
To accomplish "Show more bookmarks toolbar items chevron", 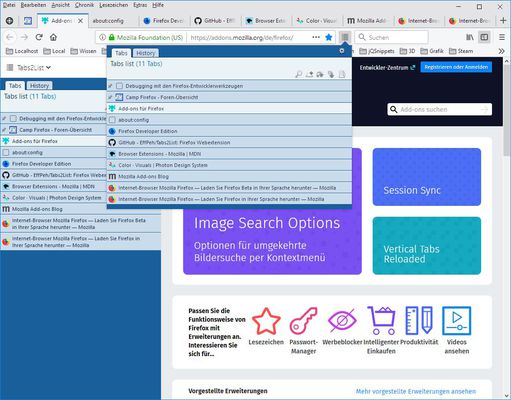I will click(x=501, y=51).
